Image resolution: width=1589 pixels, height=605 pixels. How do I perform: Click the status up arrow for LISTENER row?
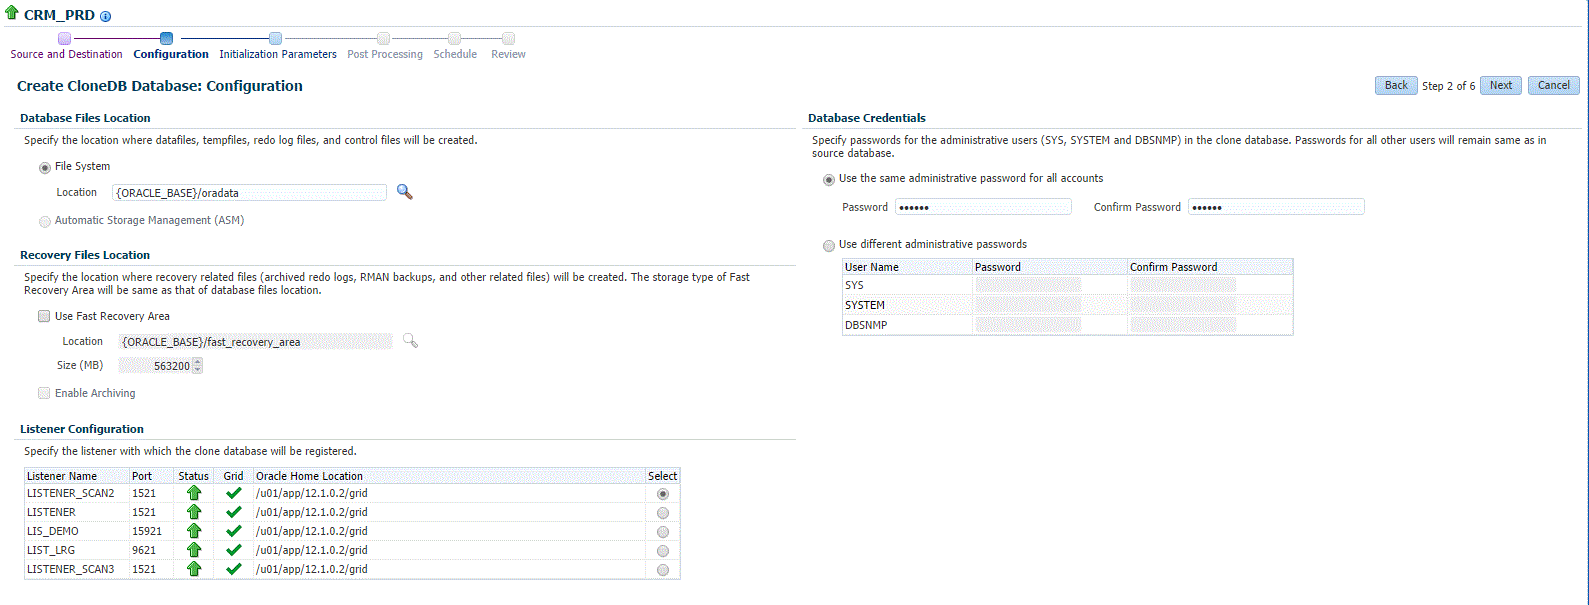click(x=194, y=512)
